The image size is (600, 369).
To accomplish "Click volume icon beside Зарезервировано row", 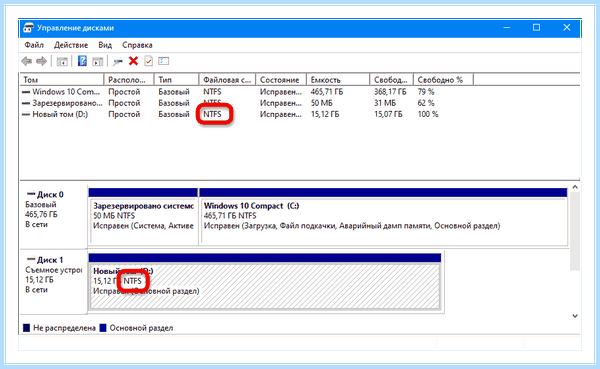I will [x=26, y=103].
